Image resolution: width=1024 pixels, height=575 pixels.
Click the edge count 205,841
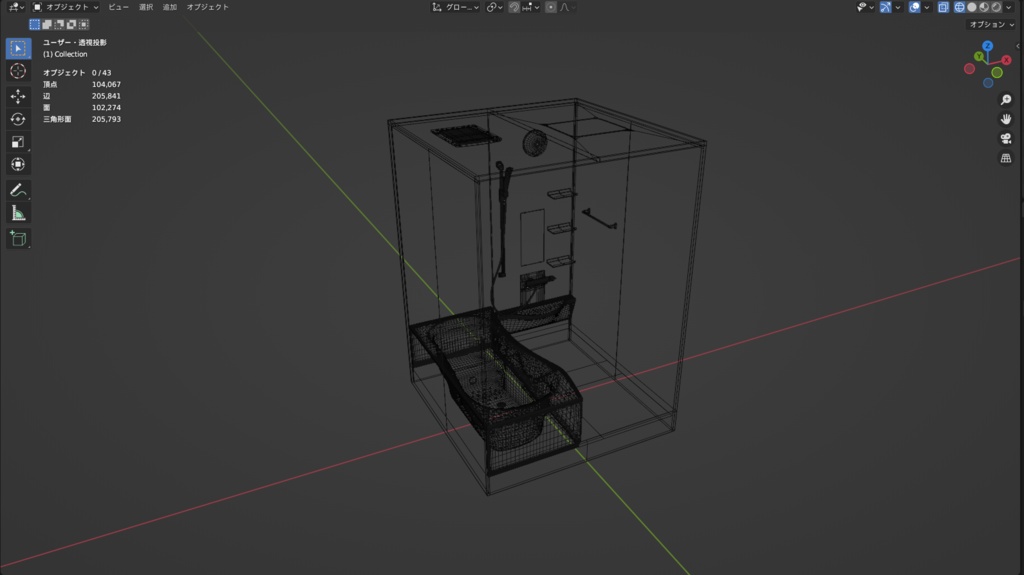(x=106, y=96)
